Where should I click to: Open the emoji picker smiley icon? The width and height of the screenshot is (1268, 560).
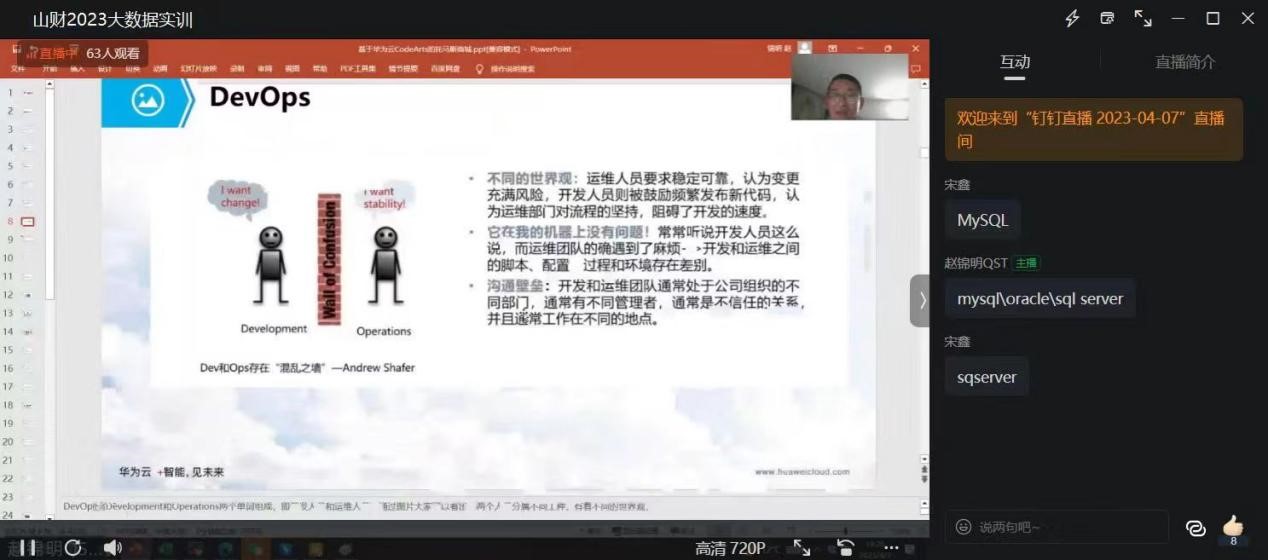tap(963, 527)
